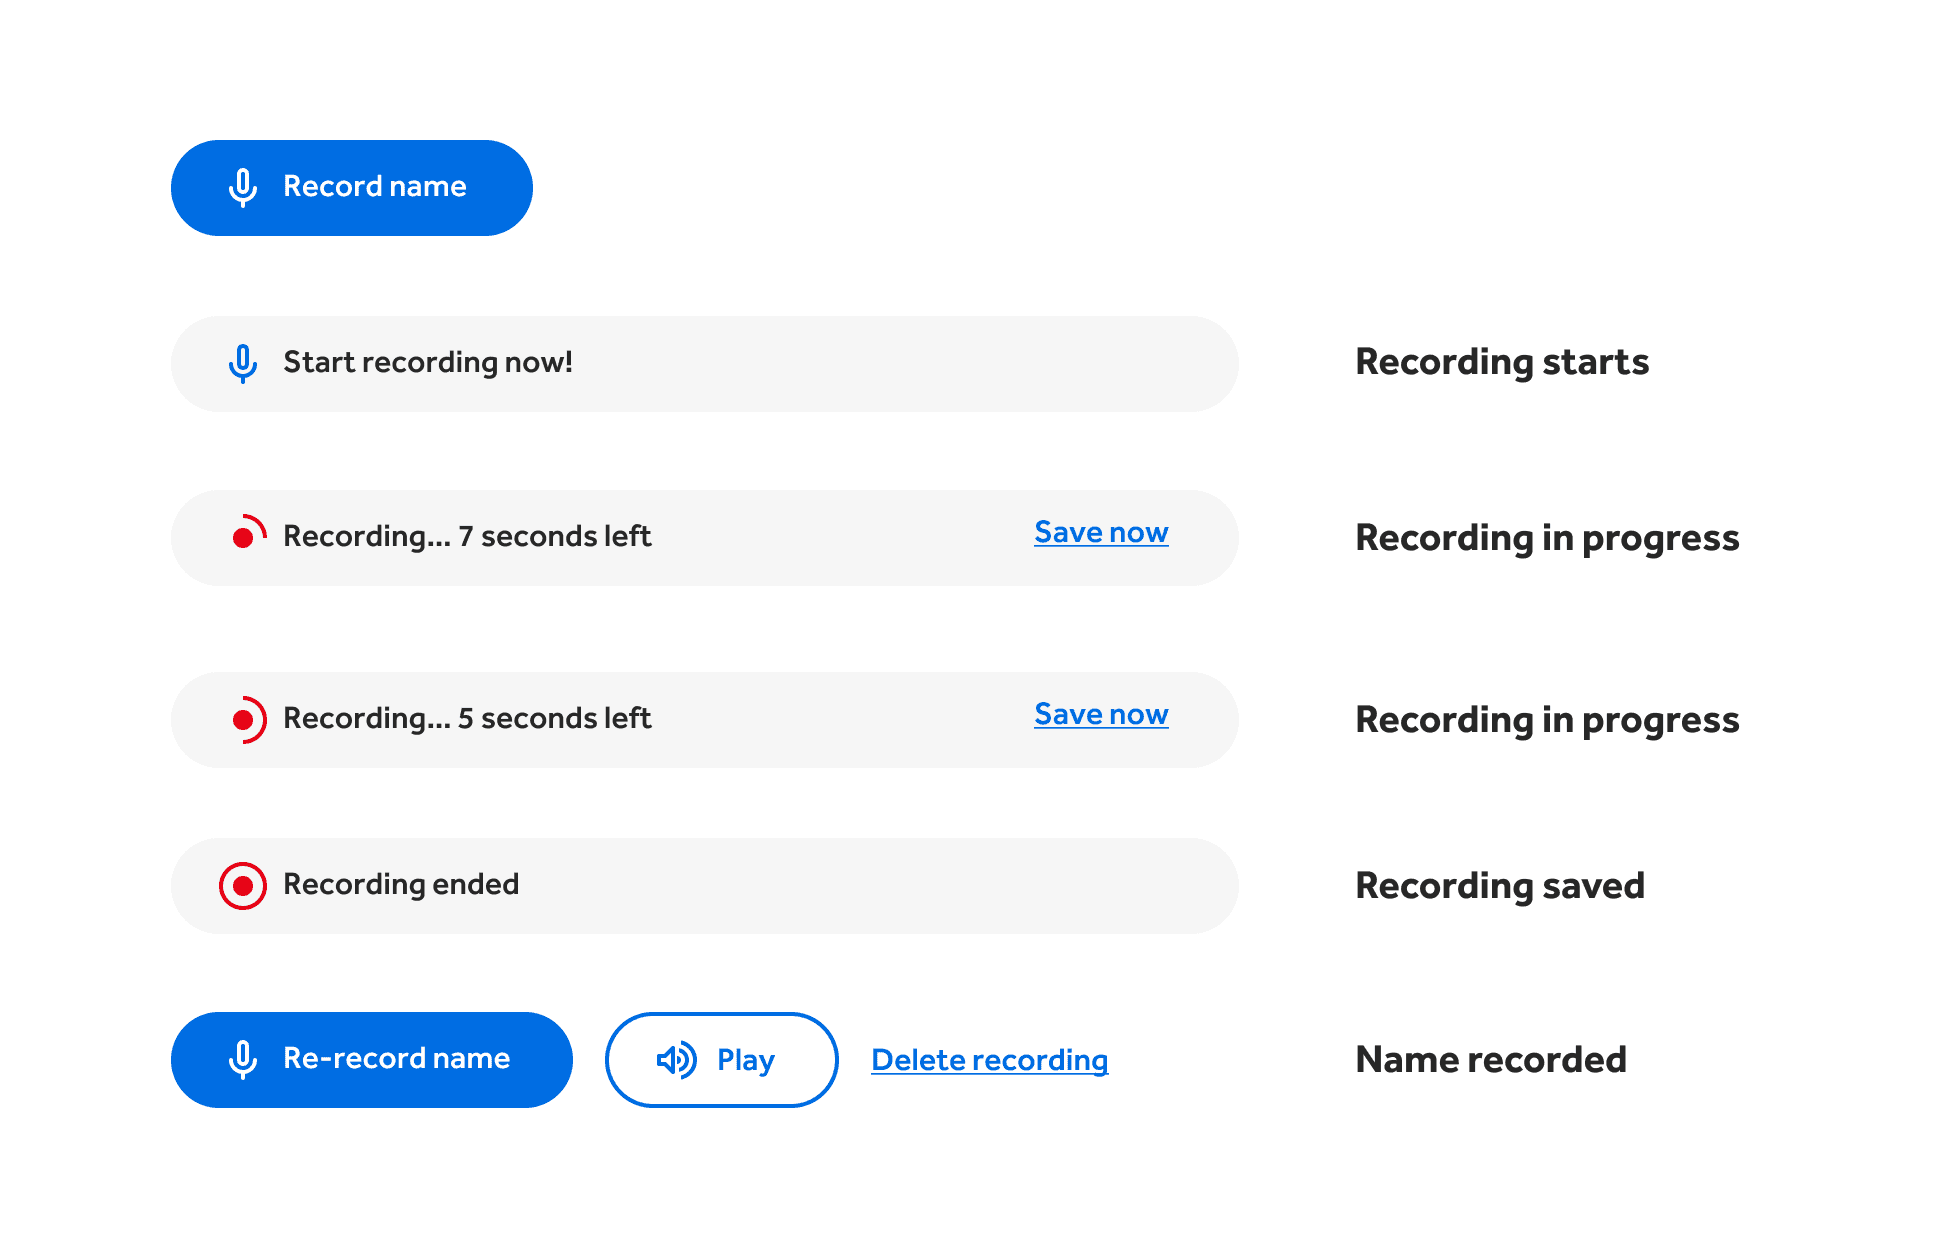The height and width of the screenshot is (1256, 1940).
Task: Click microphone icon in Re-record name button
Action: (x=243, y=1060)
